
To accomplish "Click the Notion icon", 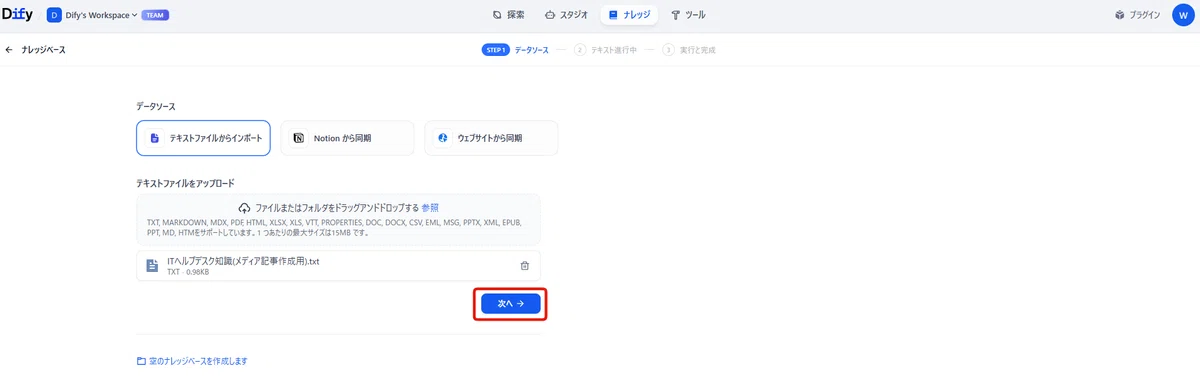I will 299,138.
